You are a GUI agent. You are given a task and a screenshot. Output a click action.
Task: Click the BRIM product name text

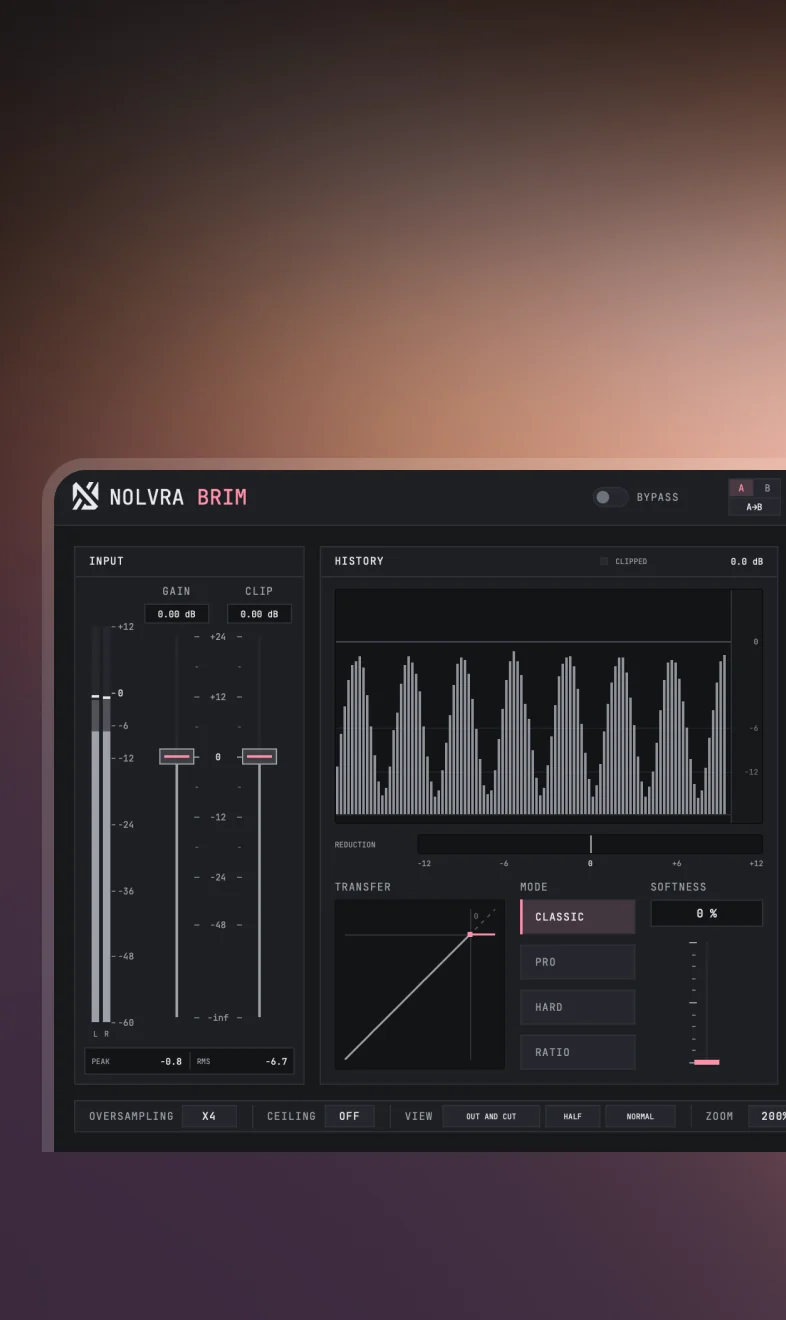click(222, 497)
